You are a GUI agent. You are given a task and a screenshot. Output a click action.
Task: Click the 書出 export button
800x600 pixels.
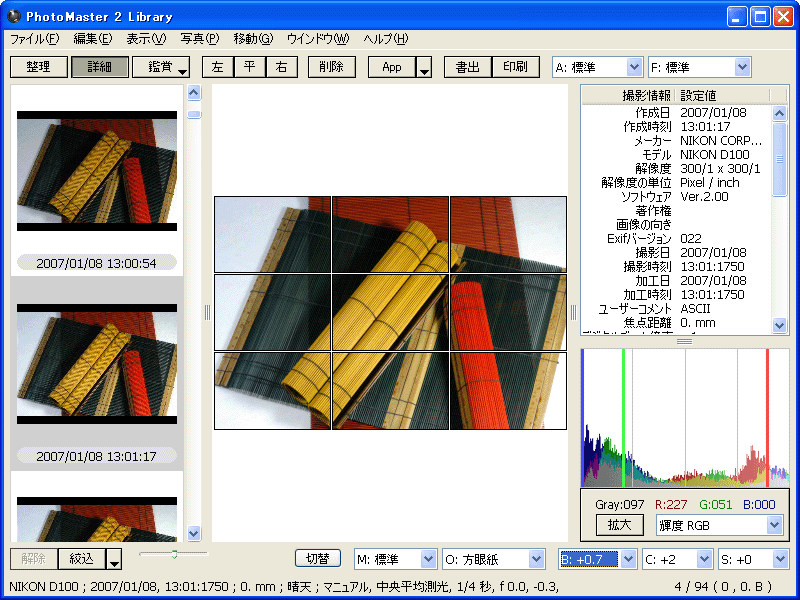[x=468, y=67]
